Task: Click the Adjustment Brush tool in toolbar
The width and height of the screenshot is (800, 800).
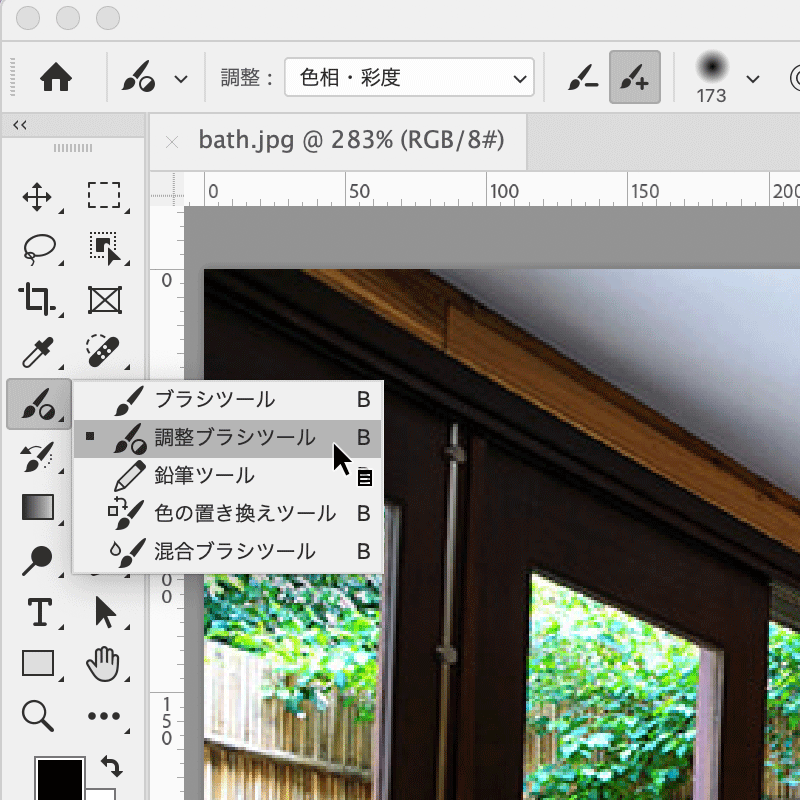Action: tap(39, 404)
